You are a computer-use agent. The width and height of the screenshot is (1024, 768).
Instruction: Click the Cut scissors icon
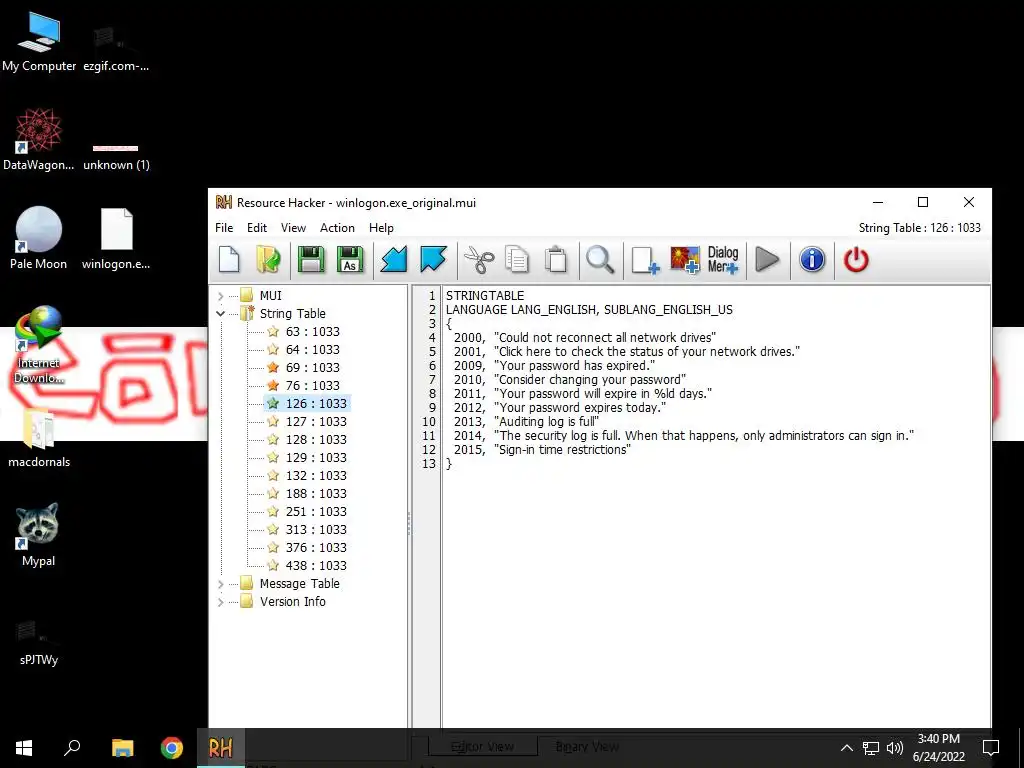479,260
